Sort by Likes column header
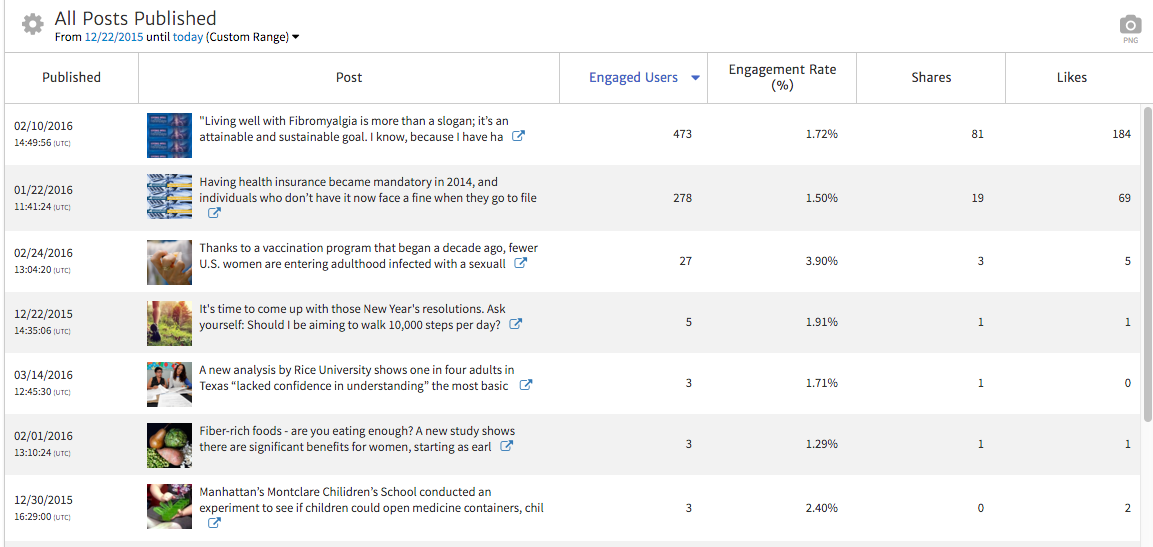Image resolution: width=1153 pixels, height=547 pixels. [x=1071, y=77]
